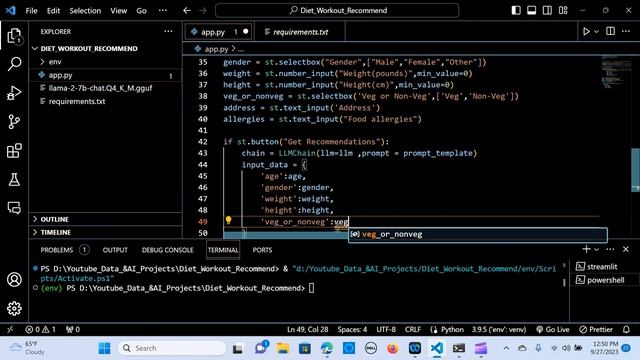Open the Edit menu

[53, 11]
